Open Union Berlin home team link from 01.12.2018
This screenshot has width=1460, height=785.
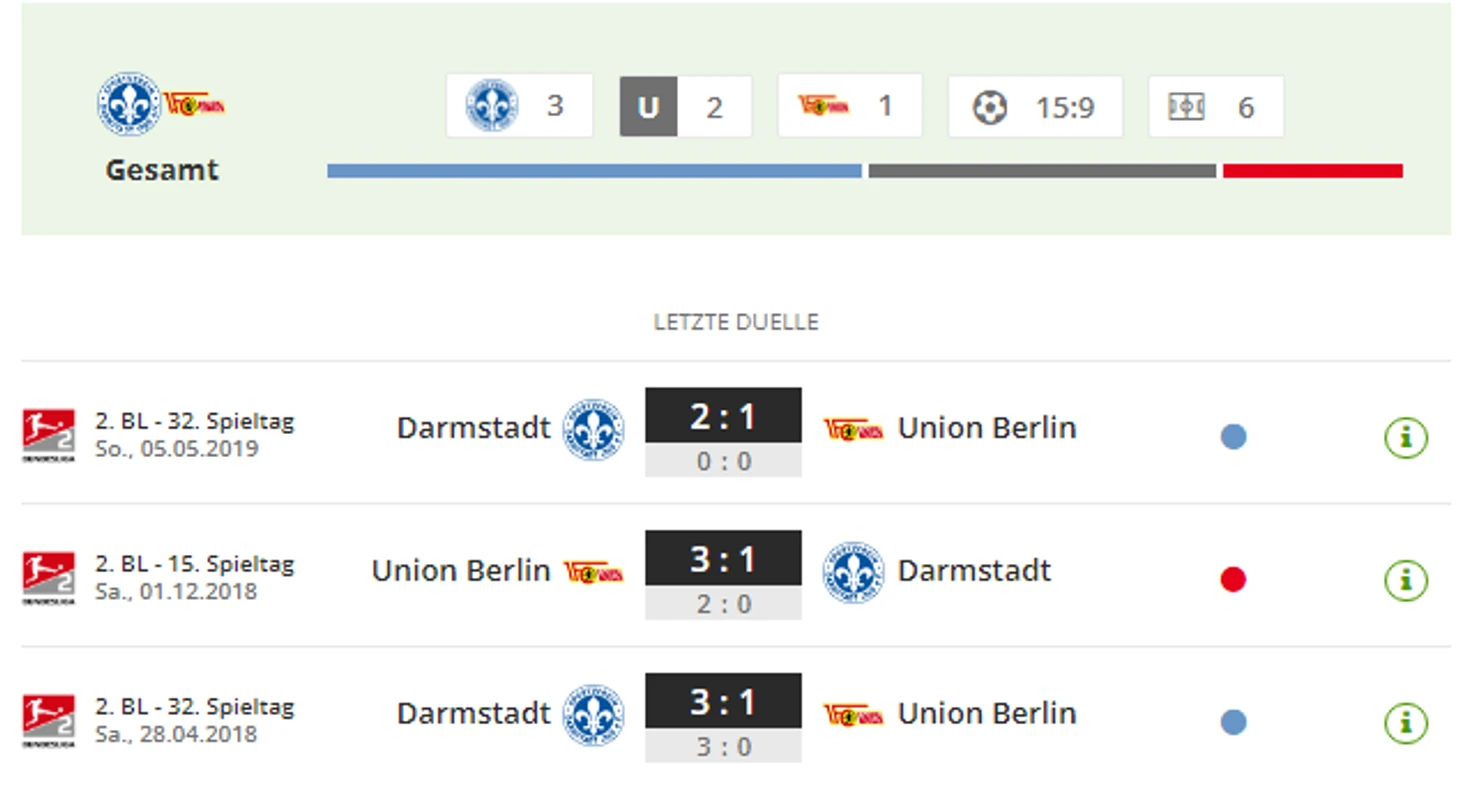click(x=461, y=571)
